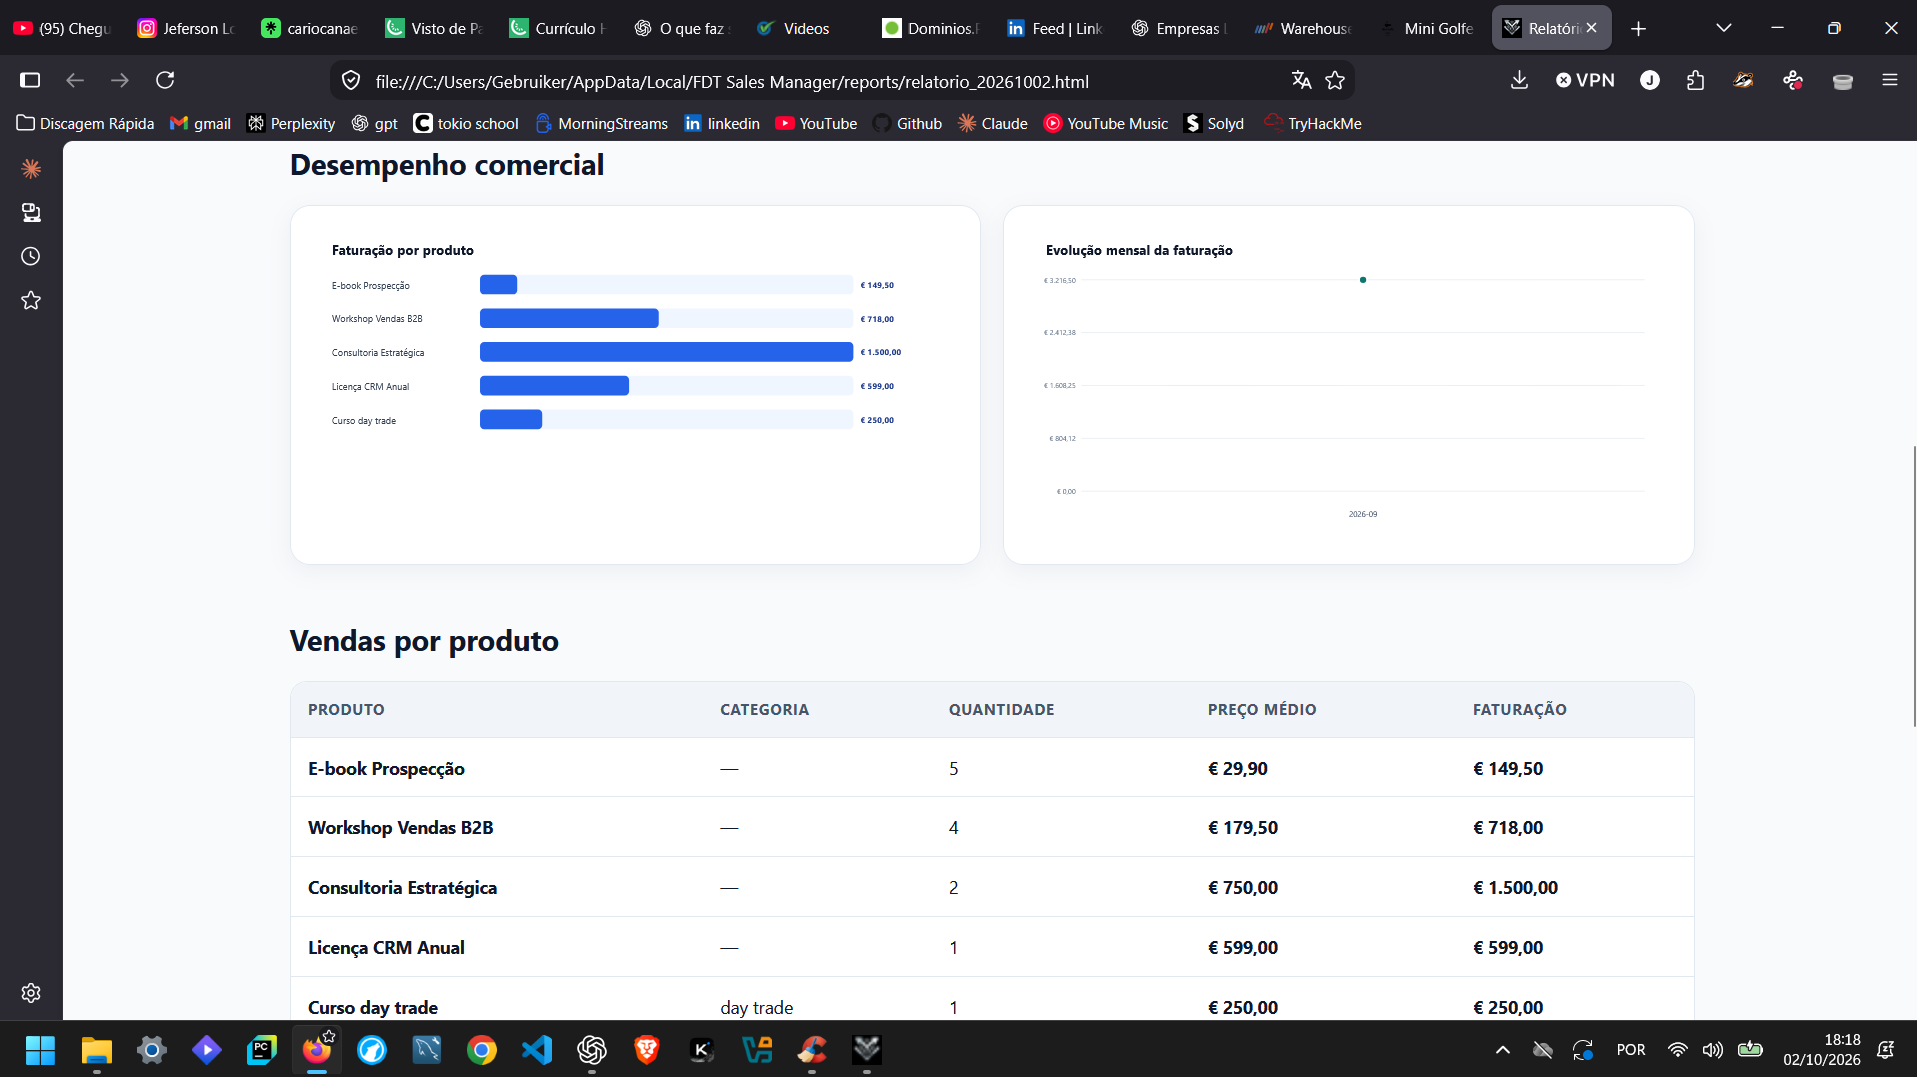Open the volume control in system tray
Viewport: 1917px width, 1077px height.
click(1713, 1050)
